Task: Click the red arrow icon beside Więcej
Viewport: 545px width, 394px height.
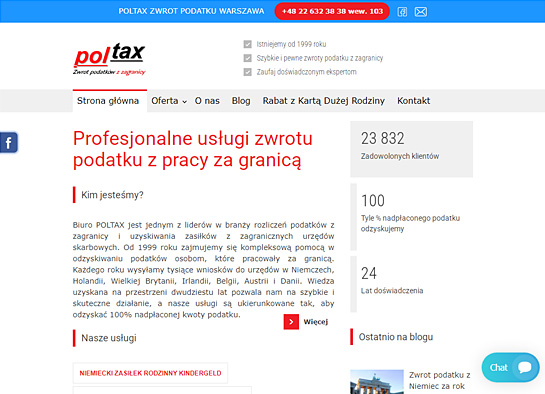Action: (291, 322)
